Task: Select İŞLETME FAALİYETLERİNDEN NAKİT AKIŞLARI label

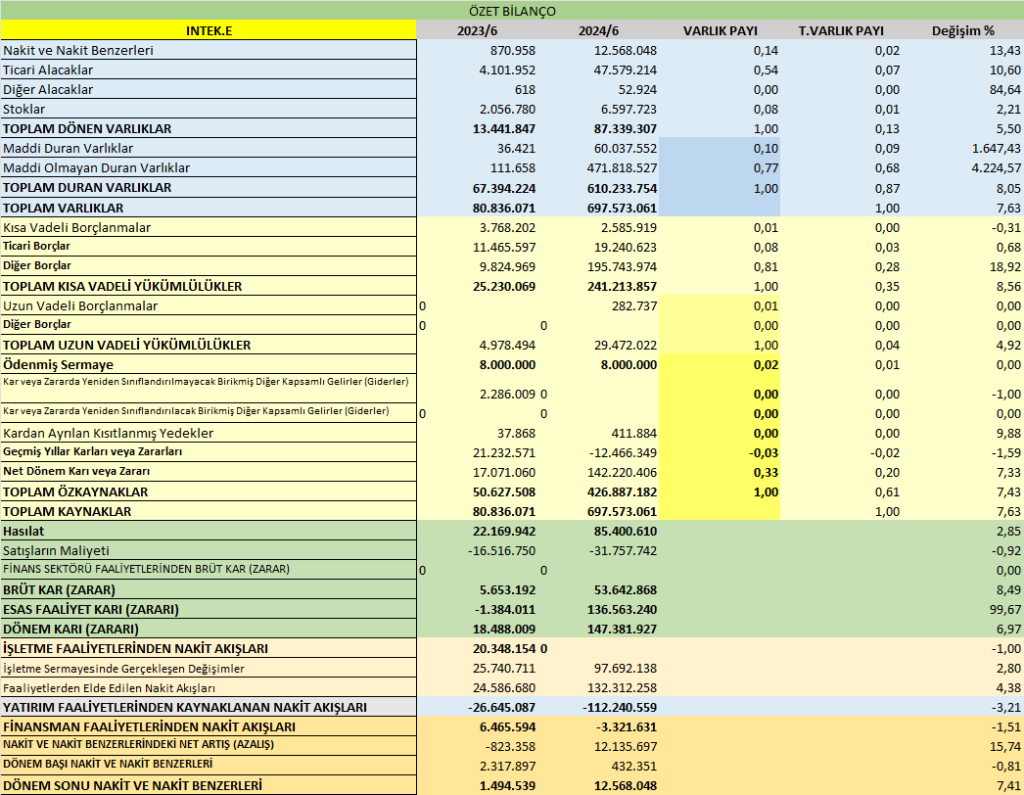Action: (x=136, y=649)
